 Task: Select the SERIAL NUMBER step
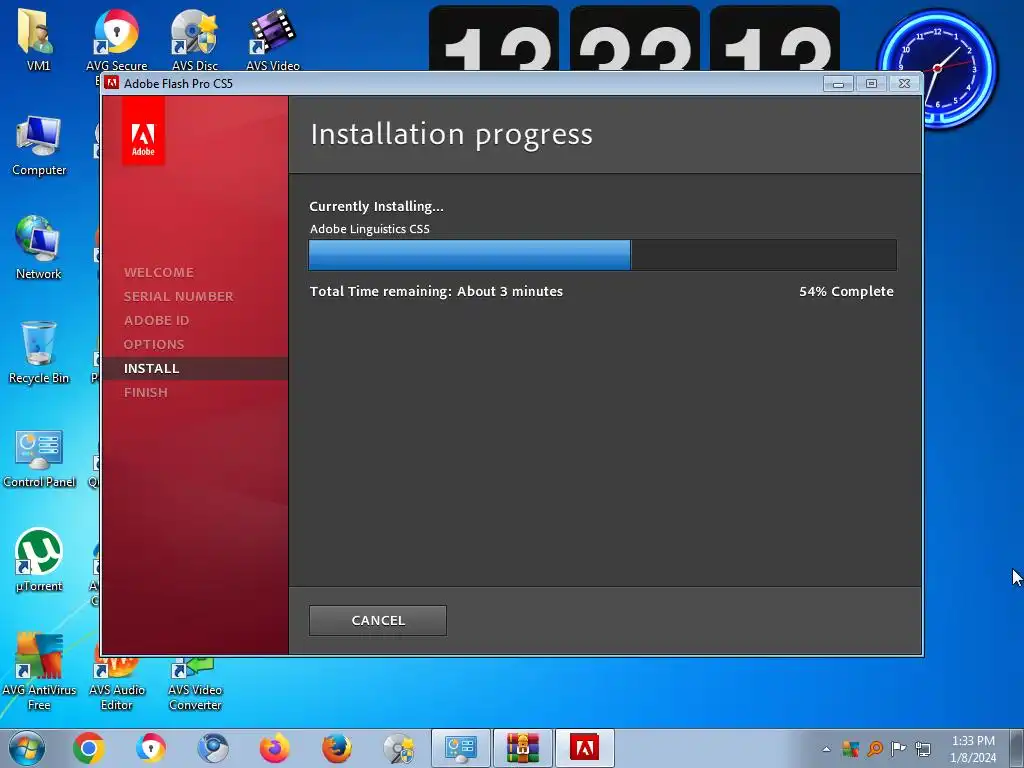pyautogui.click(x=178, y=296)
